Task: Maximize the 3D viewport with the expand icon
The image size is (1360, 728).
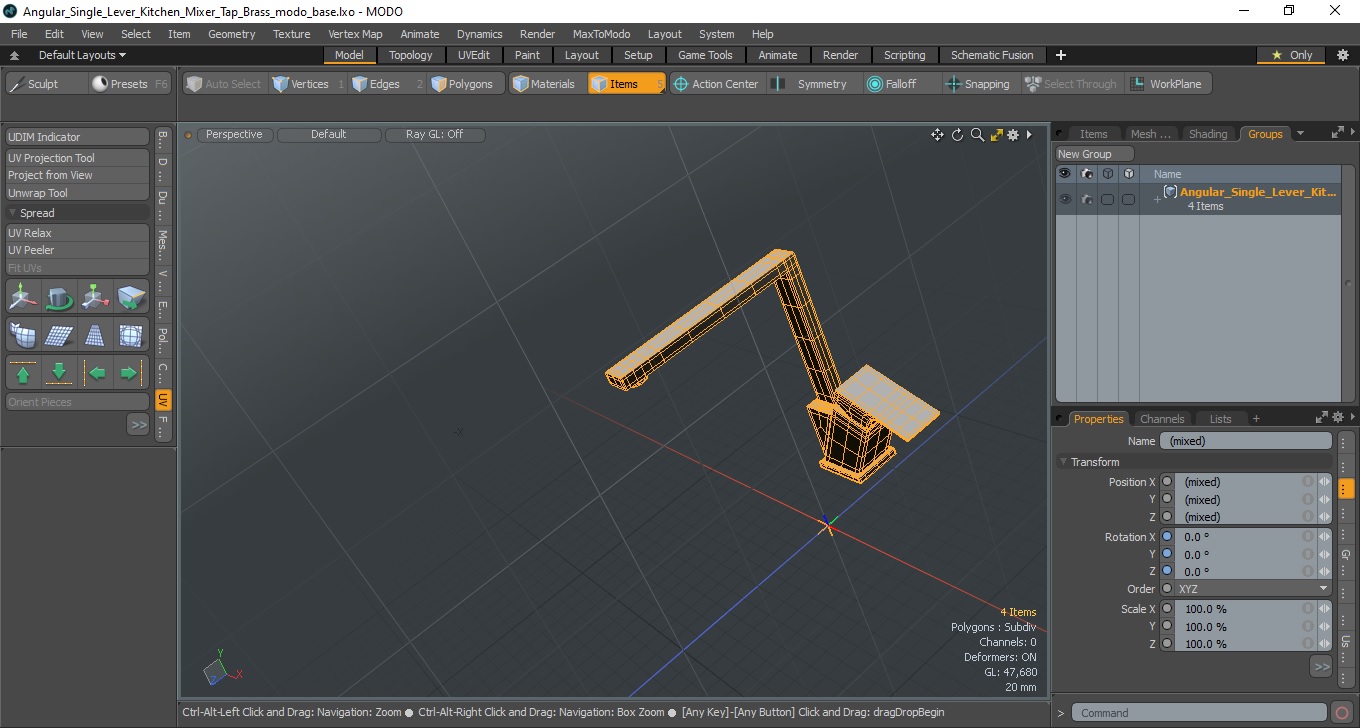Action: click(x=996, y=135)
